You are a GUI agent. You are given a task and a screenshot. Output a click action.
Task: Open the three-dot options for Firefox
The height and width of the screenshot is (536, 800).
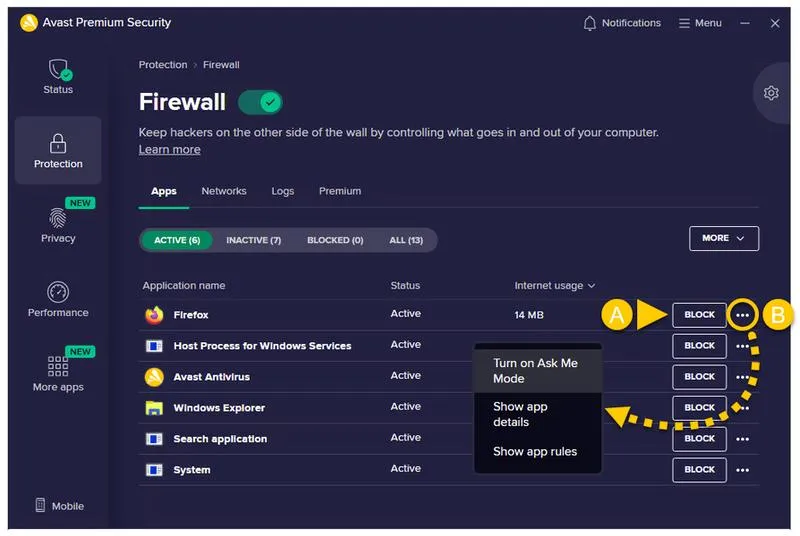coord(742,315)
